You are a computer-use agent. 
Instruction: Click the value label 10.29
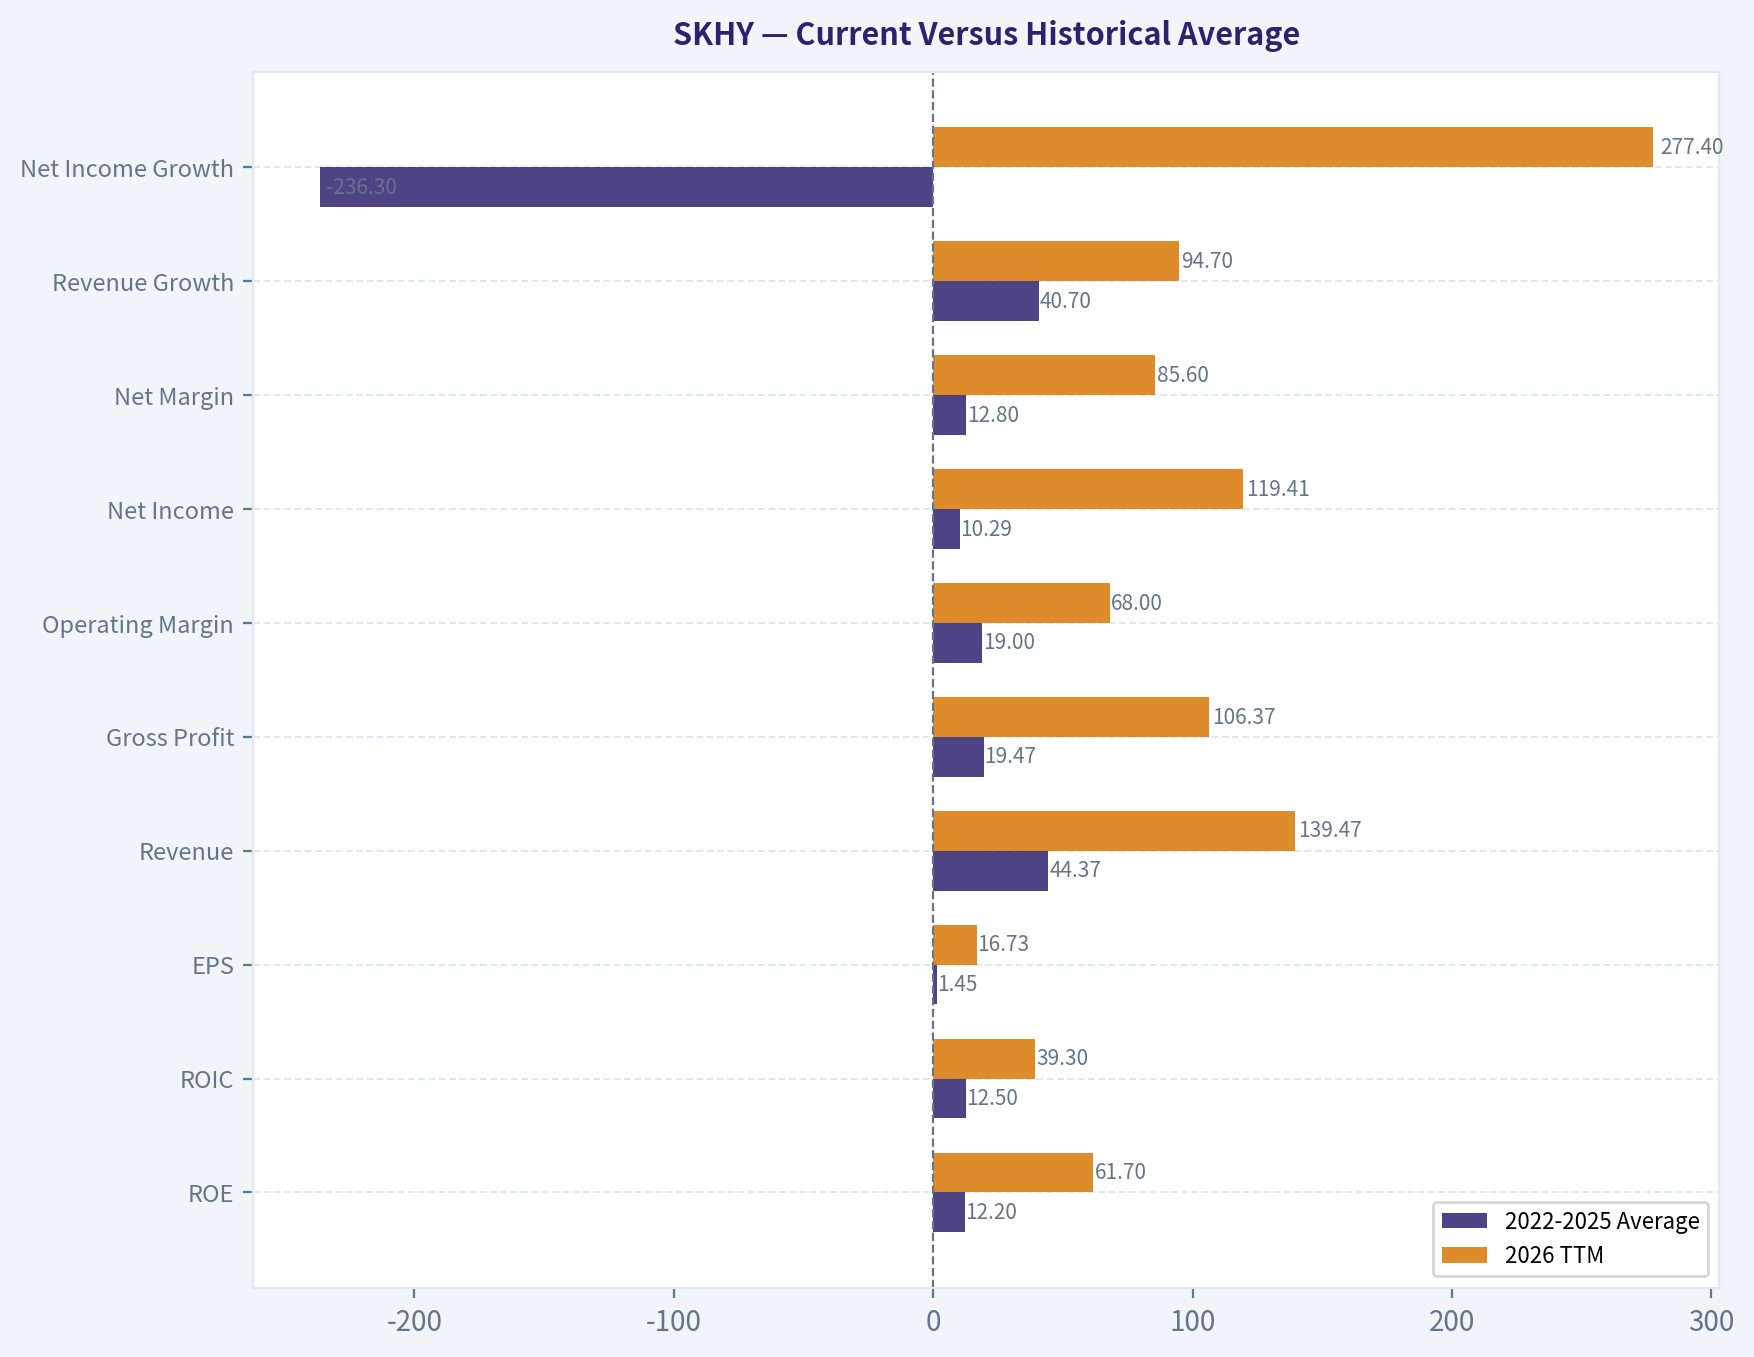click(987, 528)
